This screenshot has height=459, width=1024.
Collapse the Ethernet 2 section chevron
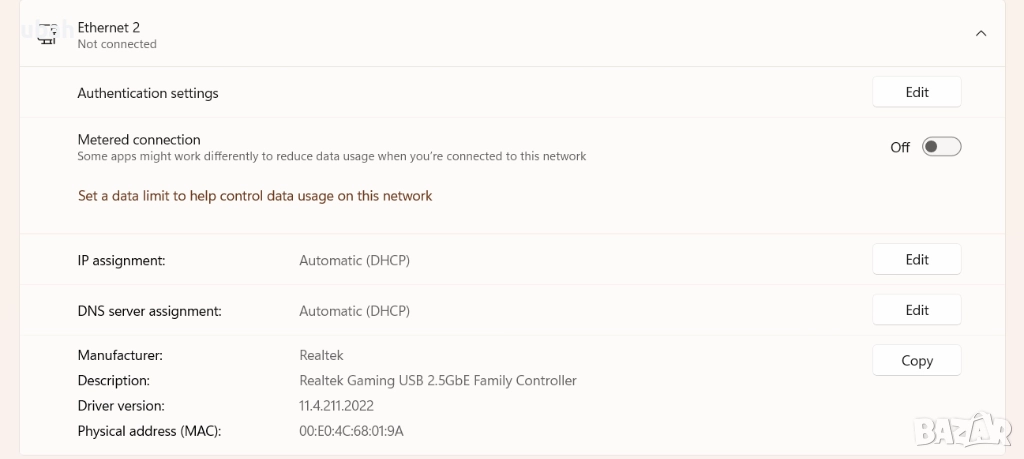[x=981, y=33]
